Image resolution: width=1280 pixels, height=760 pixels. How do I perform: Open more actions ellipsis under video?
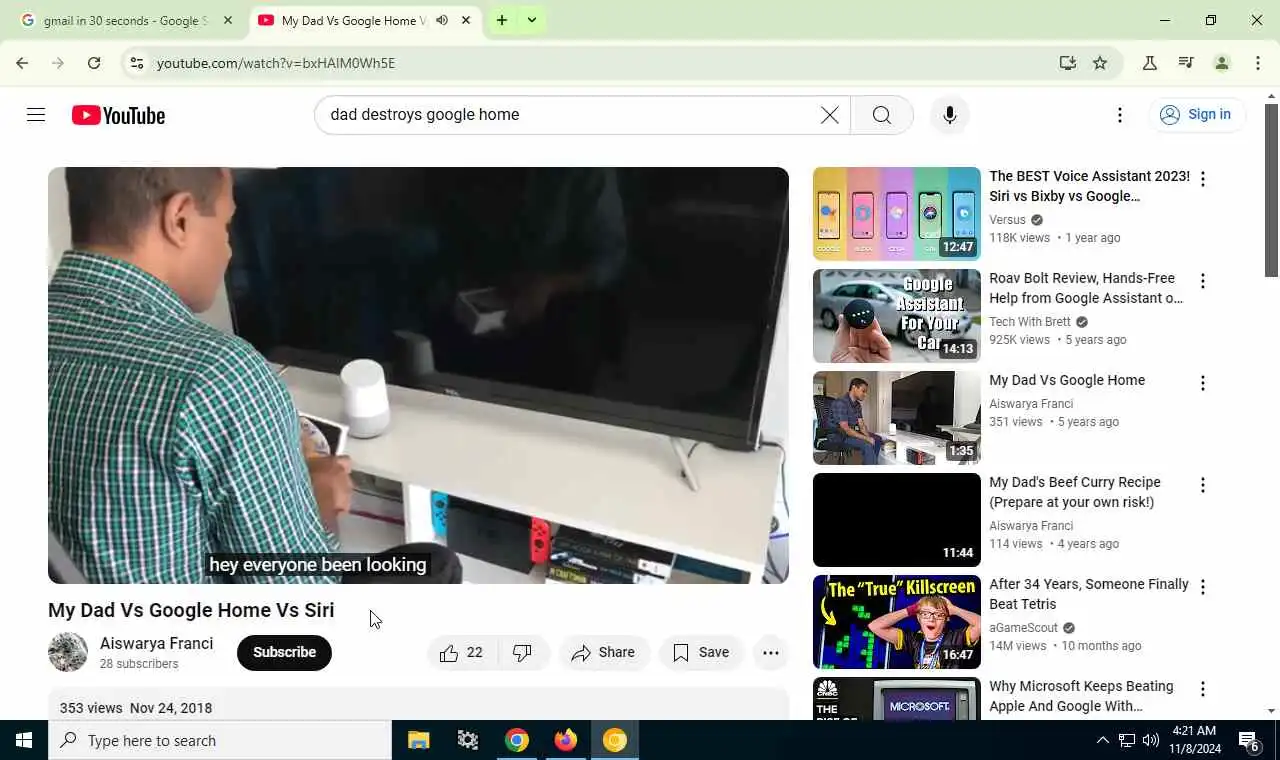771,653
